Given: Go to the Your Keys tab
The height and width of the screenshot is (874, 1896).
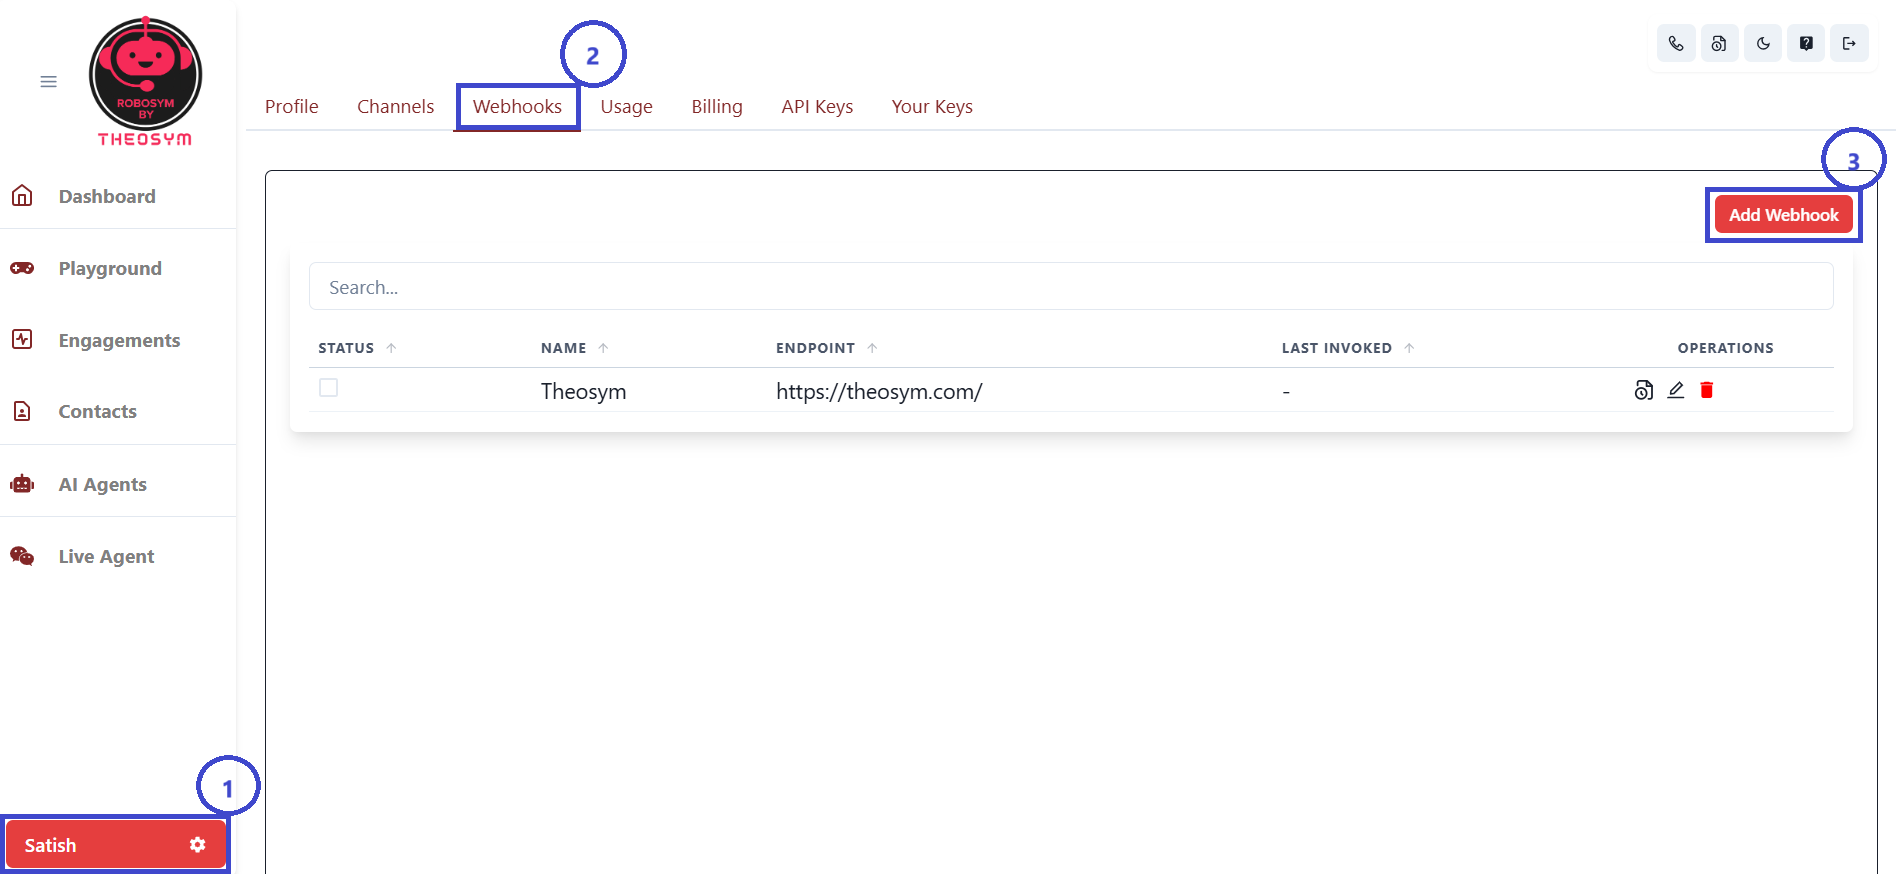Looking at the screenshot, I should [932, 107].
